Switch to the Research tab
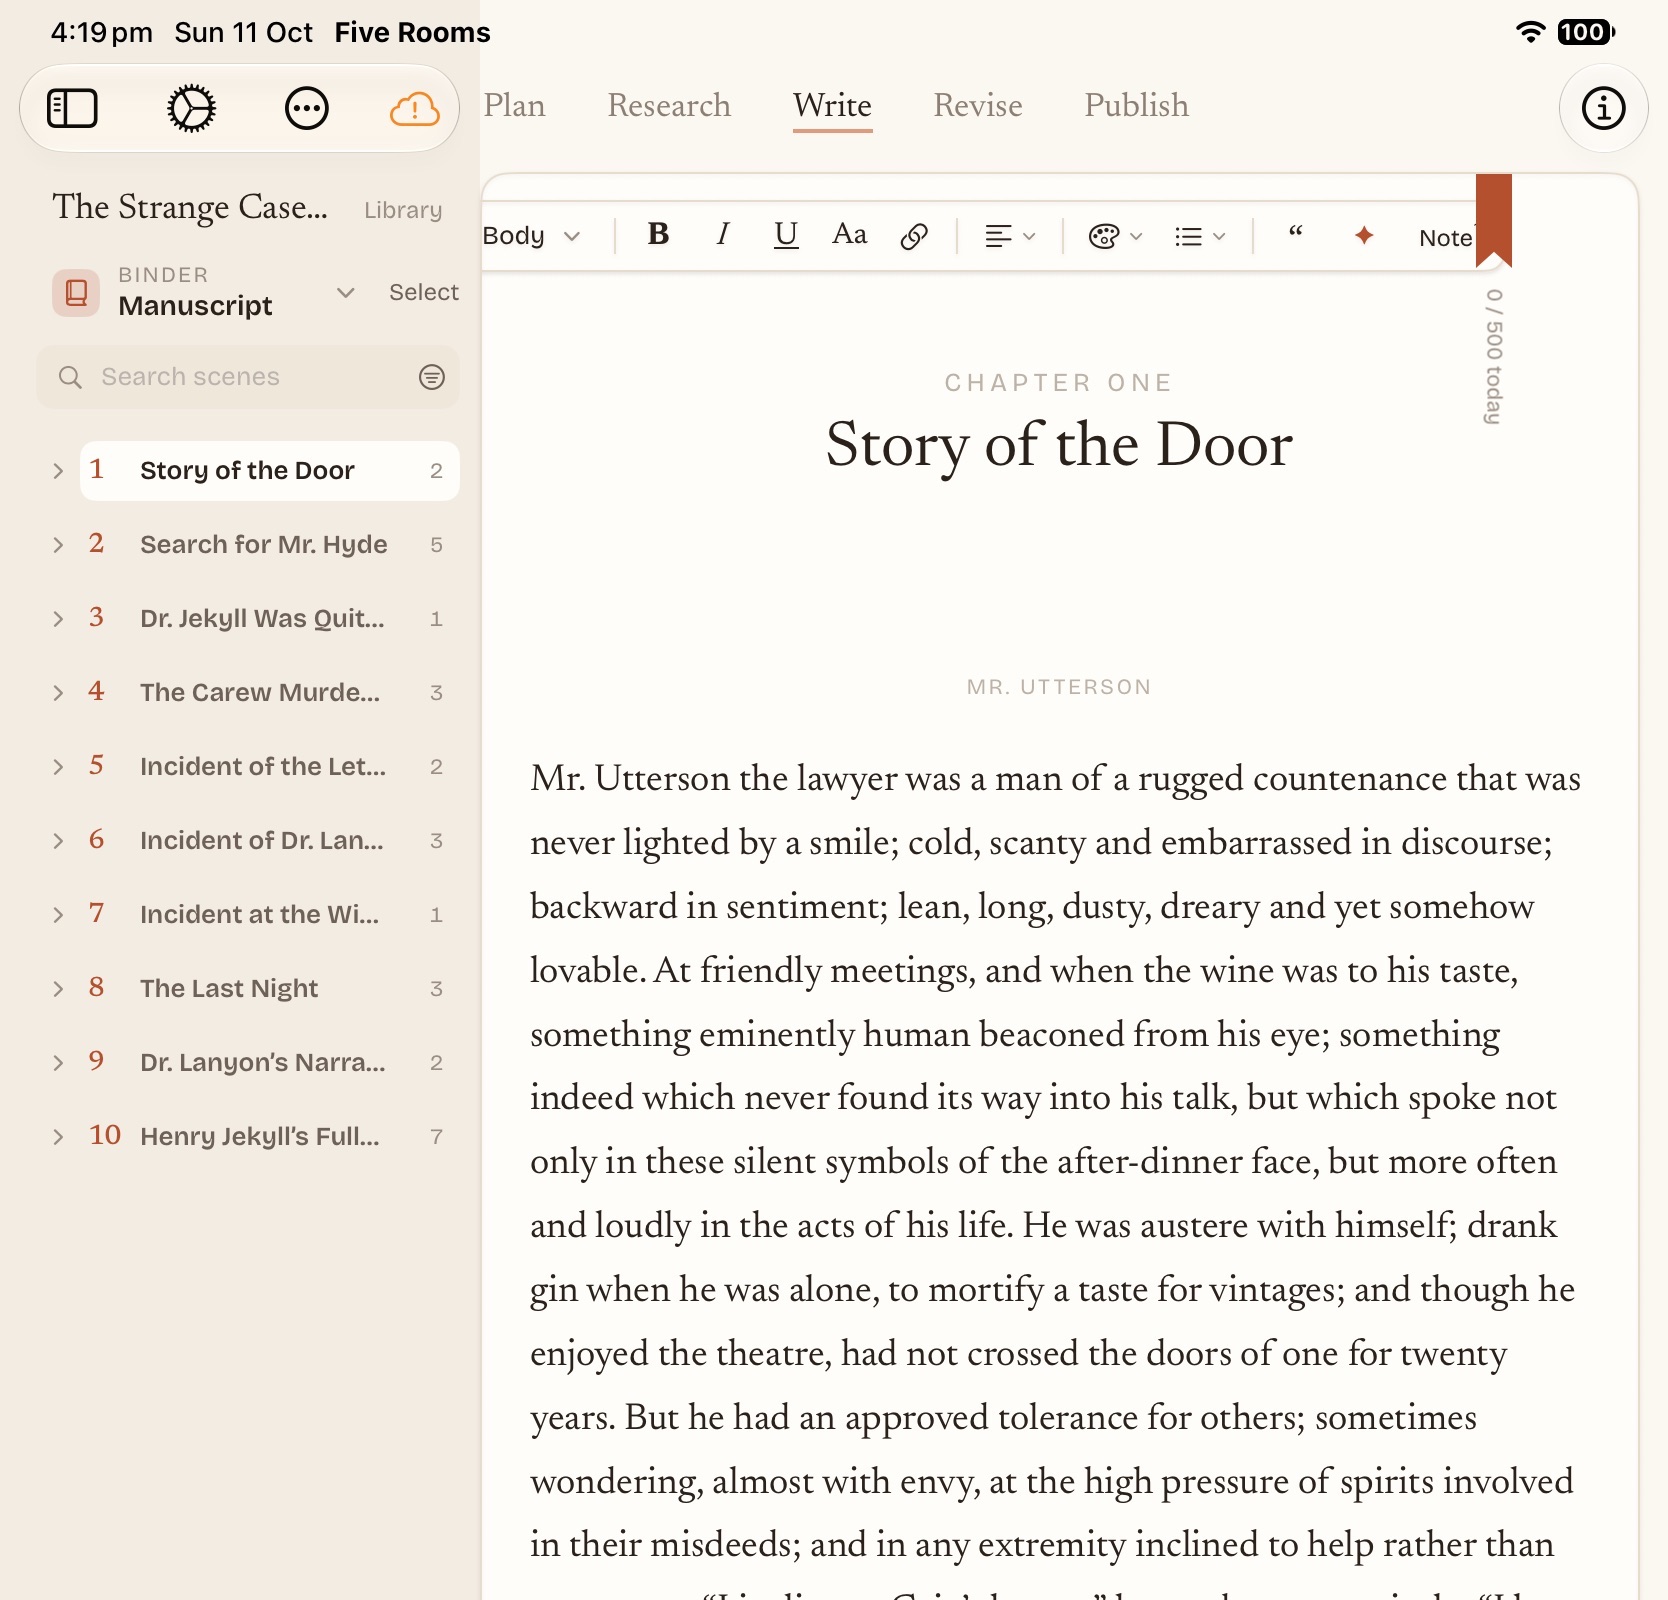The image size is (1668, 1600). 669,105
